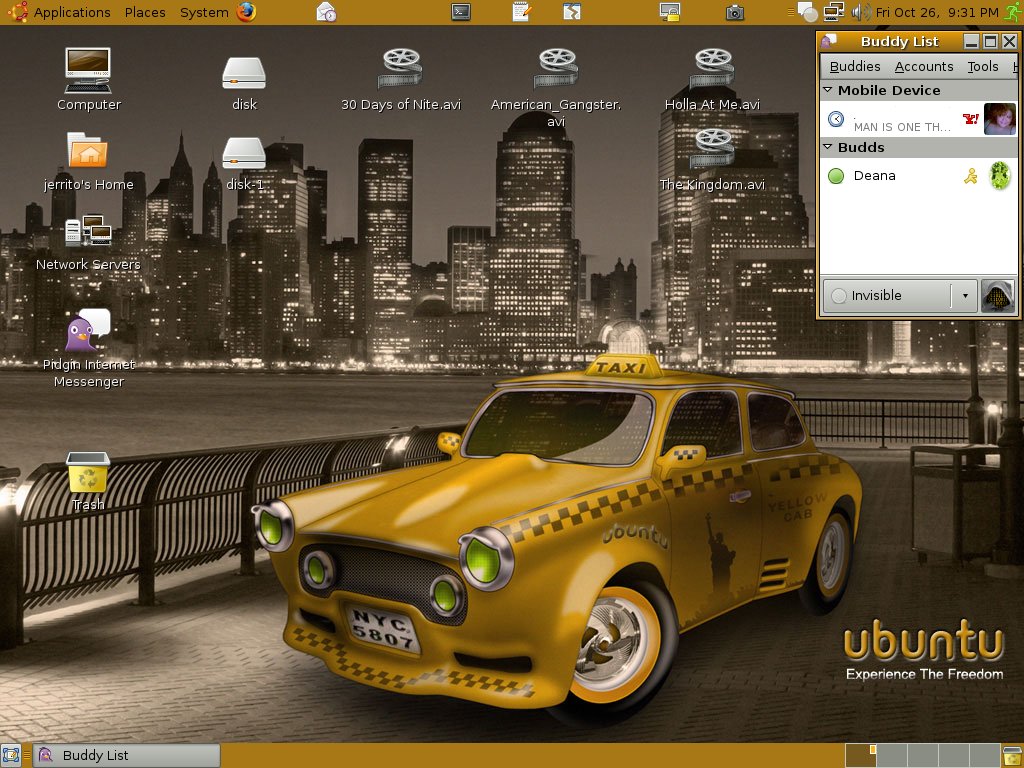The height and width of the screenshot is (768, 1024).
Task: Click the mobile buddy's photo avatar
Action: coord(1000,119)
